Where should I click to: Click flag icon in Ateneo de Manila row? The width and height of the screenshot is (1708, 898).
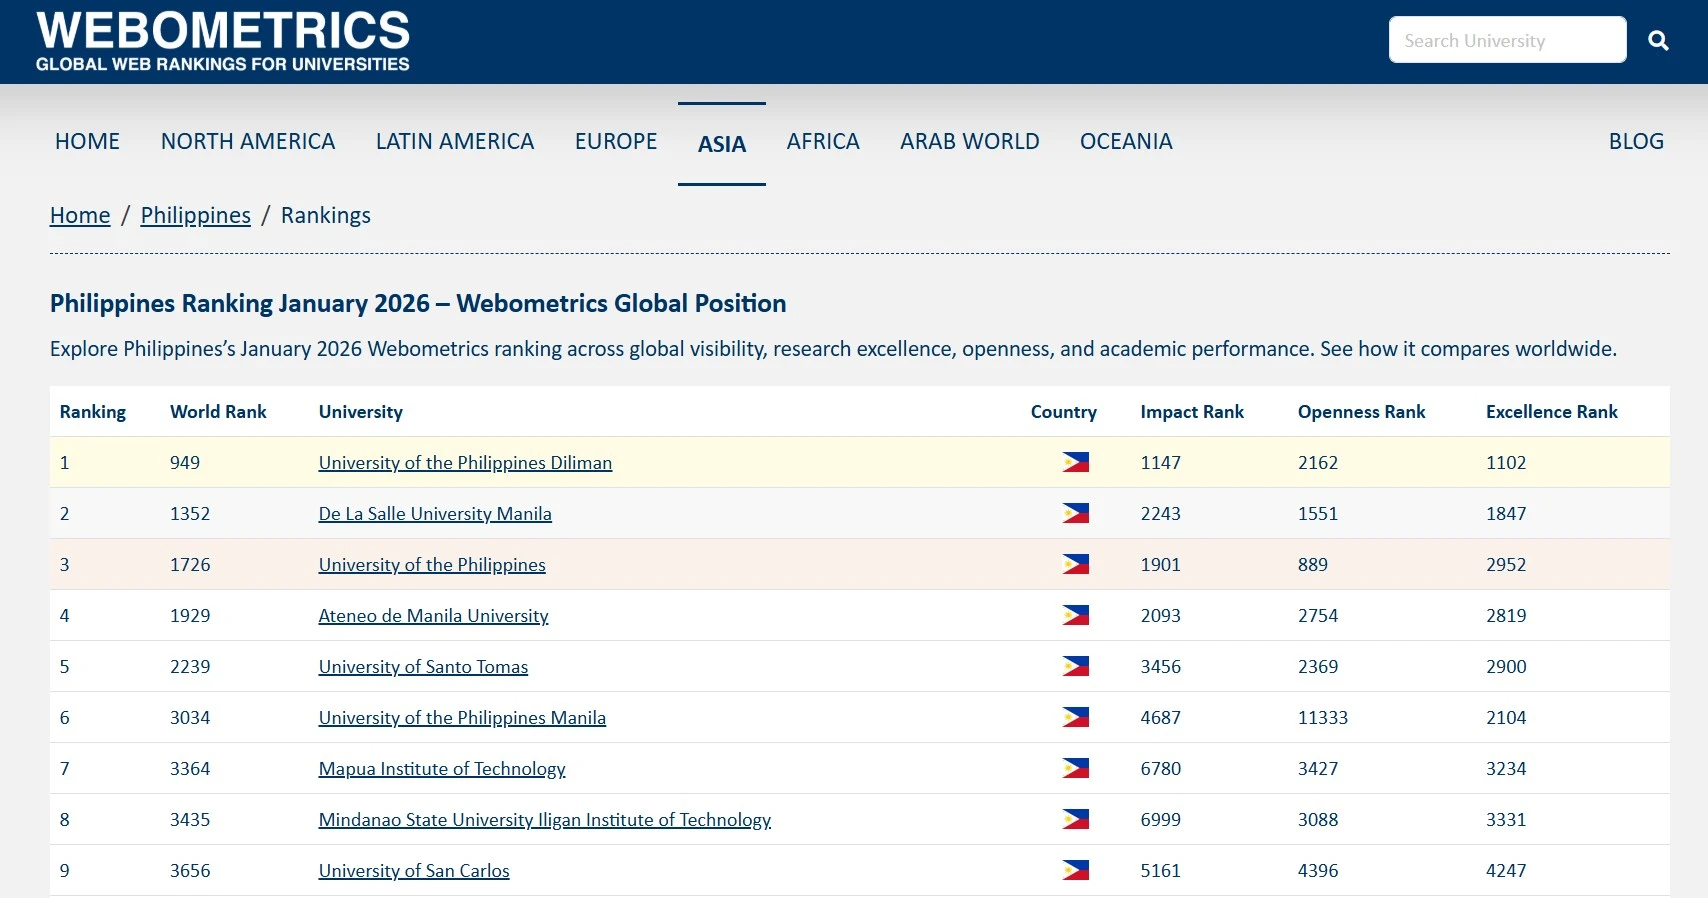coord(1076,615)
